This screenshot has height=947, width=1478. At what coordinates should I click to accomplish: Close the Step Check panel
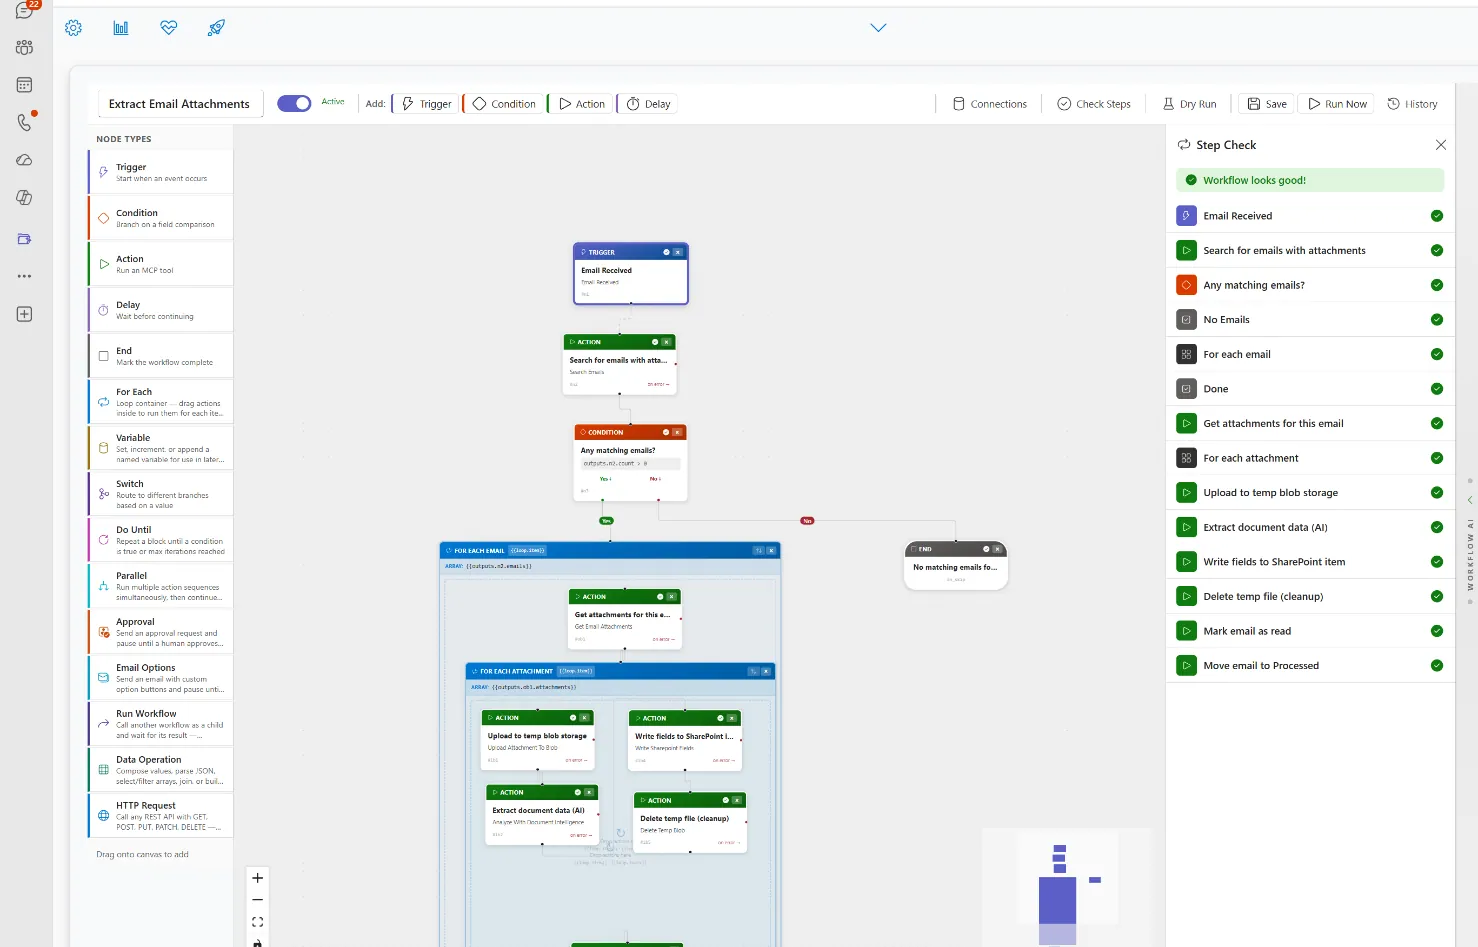tap(1441, 145)
